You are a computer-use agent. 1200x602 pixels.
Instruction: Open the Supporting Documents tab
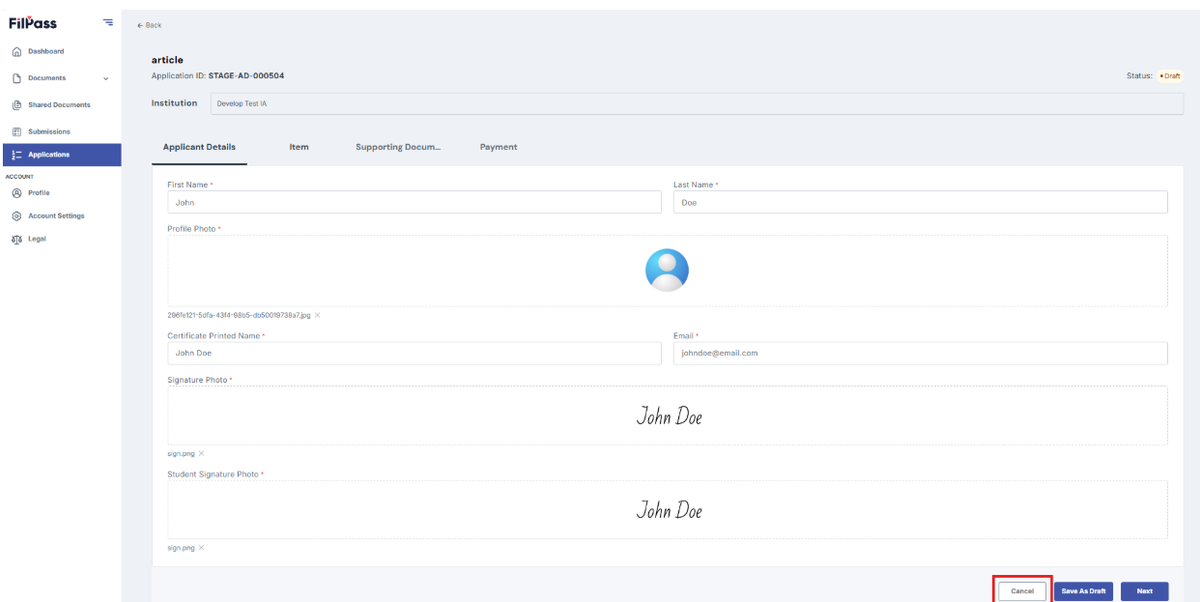tap(398, 147)
